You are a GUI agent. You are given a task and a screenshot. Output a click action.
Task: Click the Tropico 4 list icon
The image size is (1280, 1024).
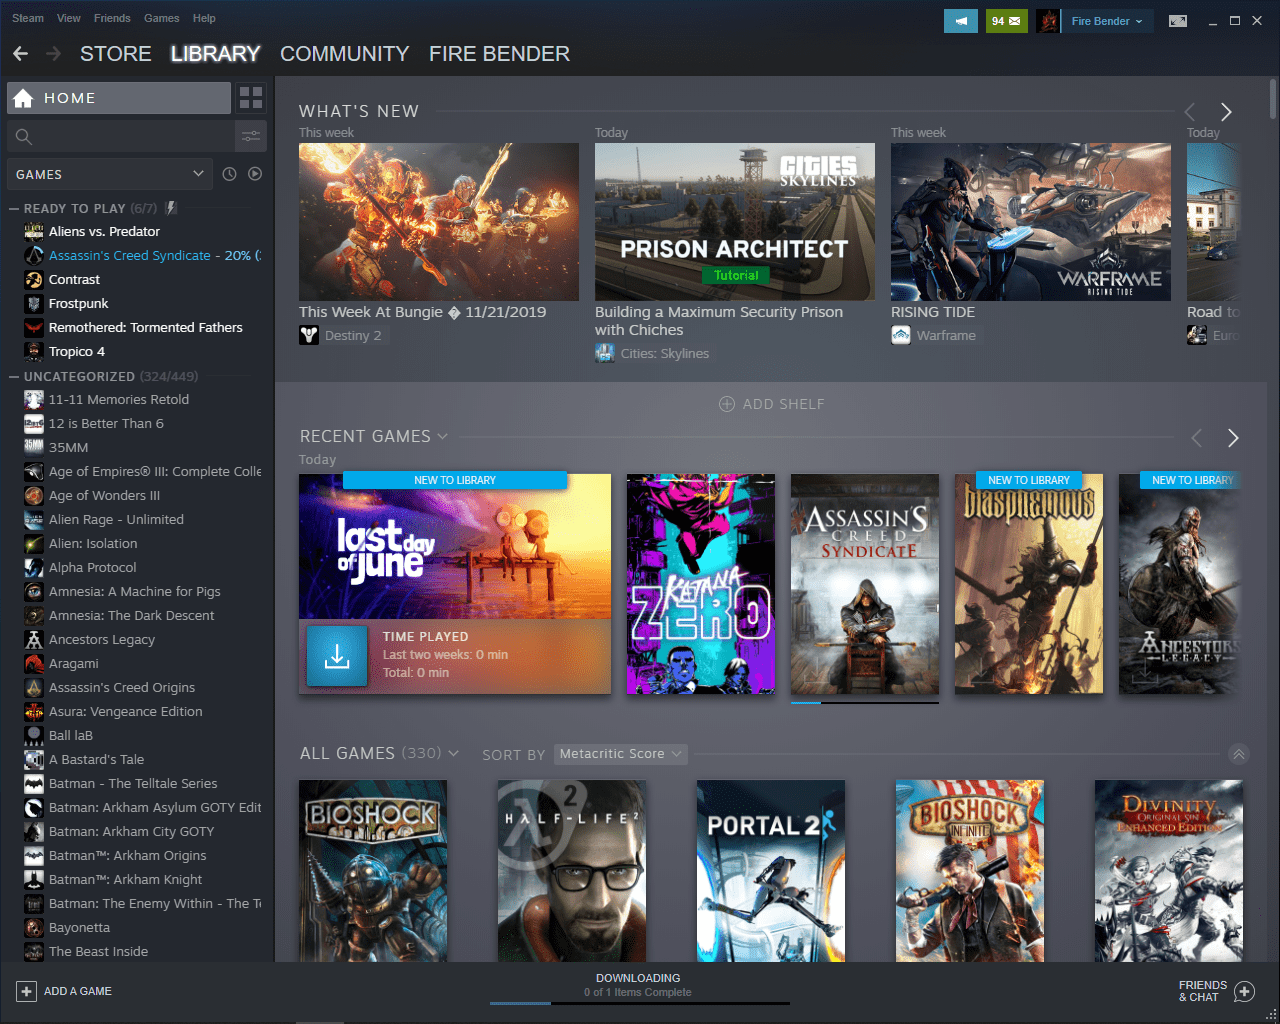pos(34,351)
